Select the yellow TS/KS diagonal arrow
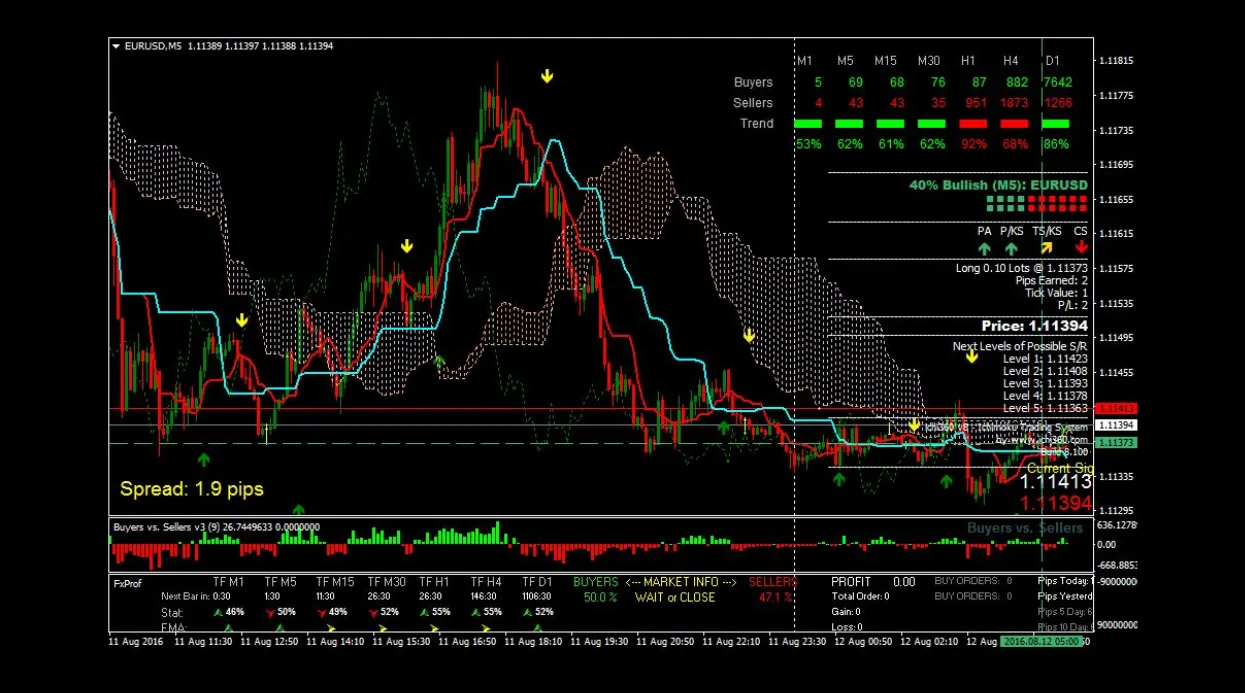Image resolution: width=1245 pixels, height=693 pixels. [x=1046, y=247]
